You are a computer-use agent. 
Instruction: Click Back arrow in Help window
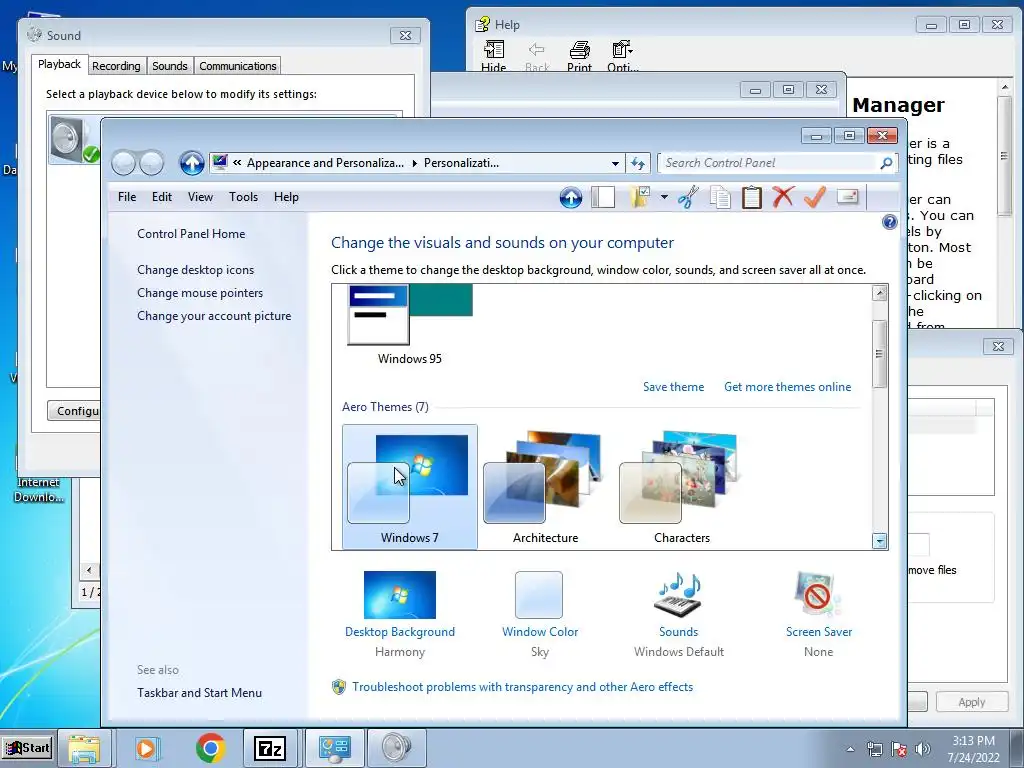point(537,56)
